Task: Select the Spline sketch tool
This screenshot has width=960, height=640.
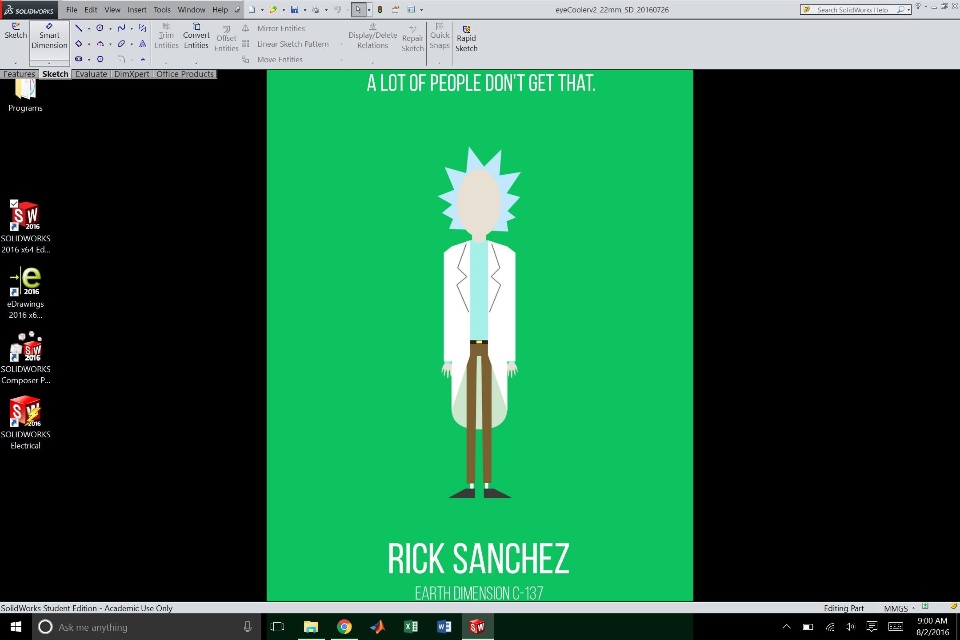Action: (121, 28)
